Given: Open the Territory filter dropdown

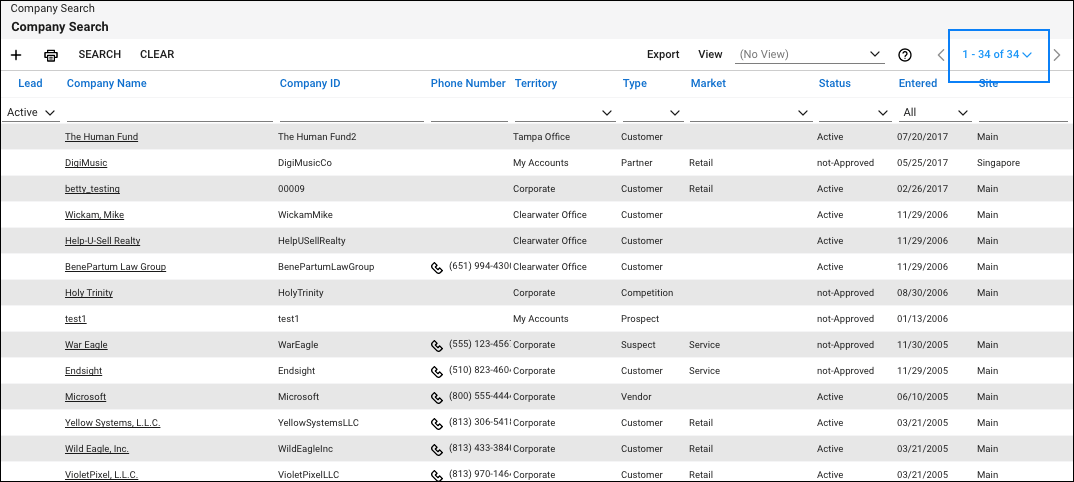Looking at the screenshot, I should (564, 112).
